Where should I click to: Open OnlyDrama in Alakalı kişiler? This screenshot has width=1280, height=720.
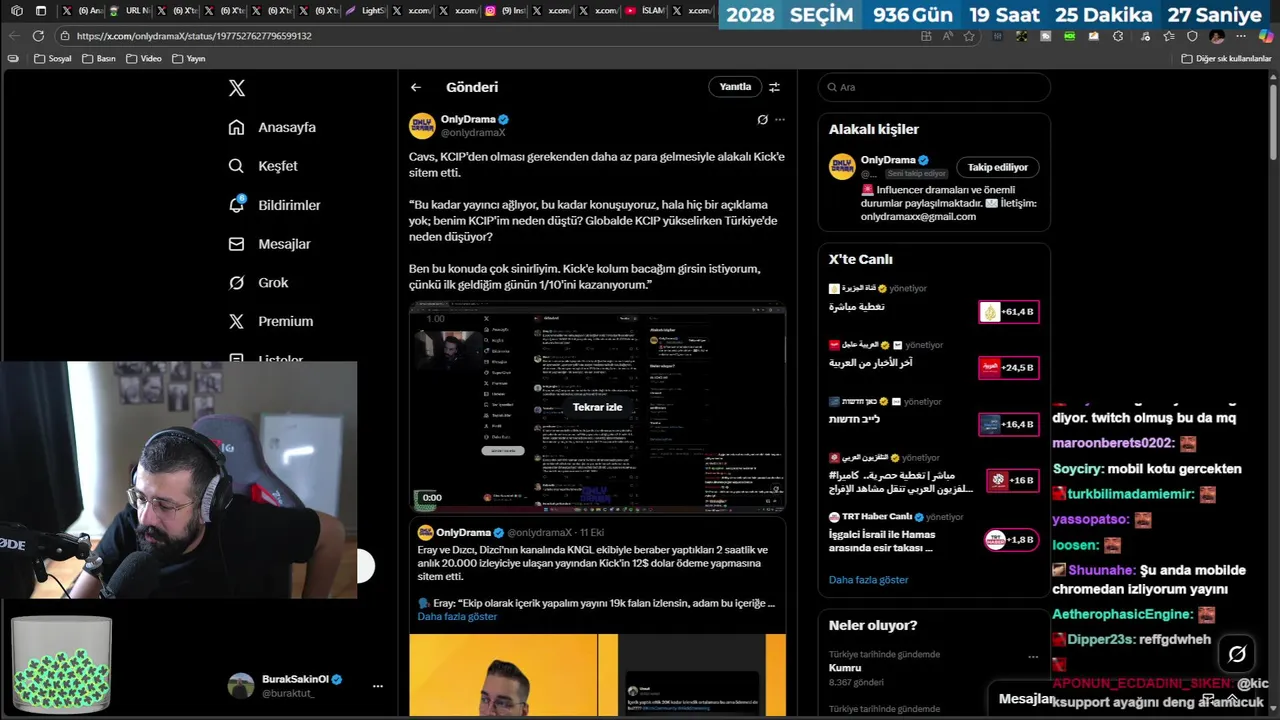[888, 160]
